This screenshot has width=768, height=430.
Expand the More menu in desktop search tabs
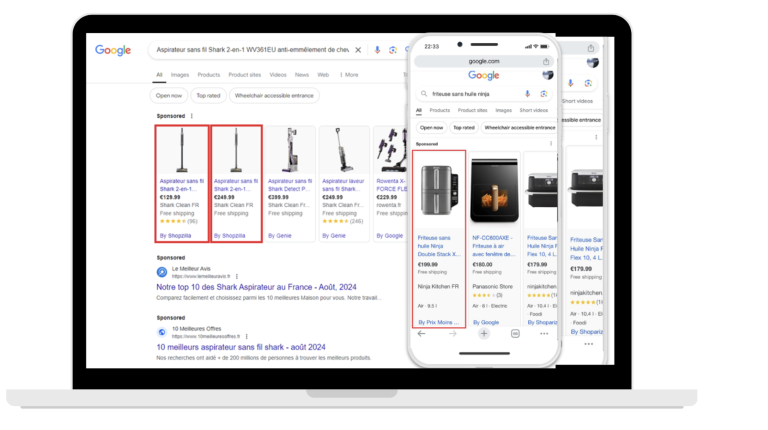pyautogui.click(x=349, y=75)
